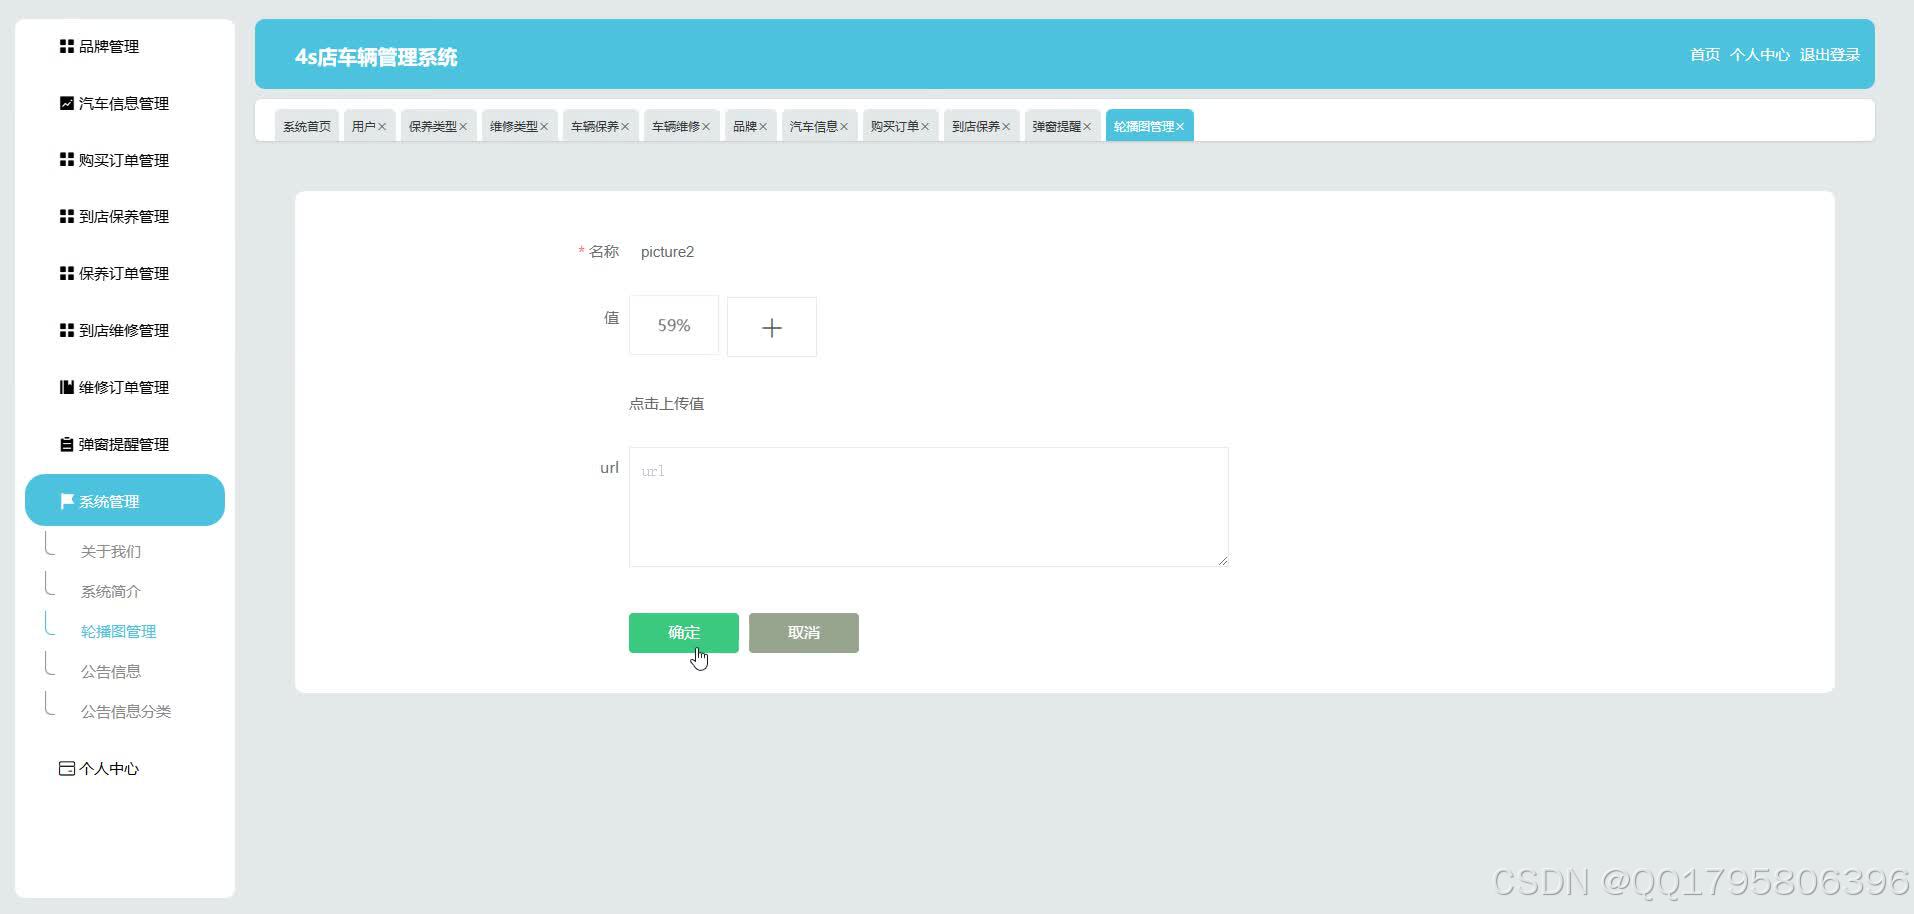Open 公告信息 from the system menu

tap(111, 670)
